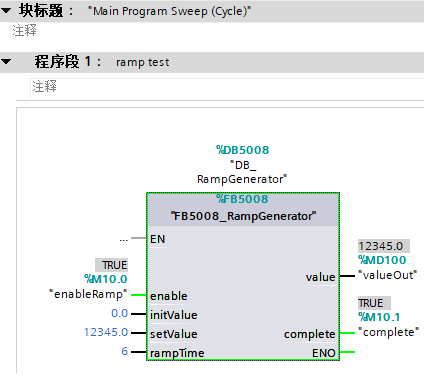Select the %MD100 output address
Image resolution: width=424 pixels, height=385 pixels.
(x=382, y=260)
